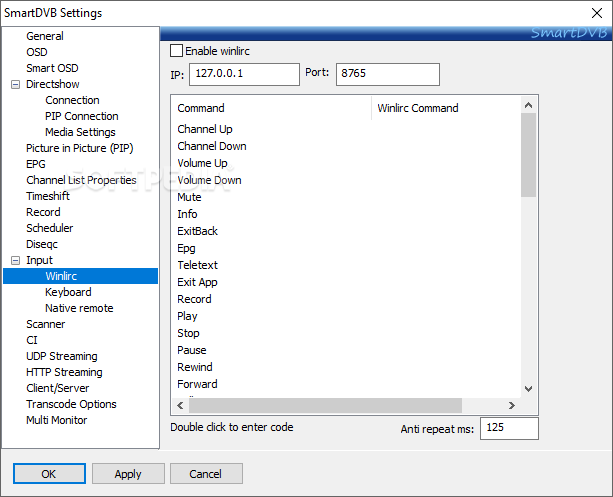Screen dimensions: 613x497
Task: Click the Port input field
Action: [388, 74]
